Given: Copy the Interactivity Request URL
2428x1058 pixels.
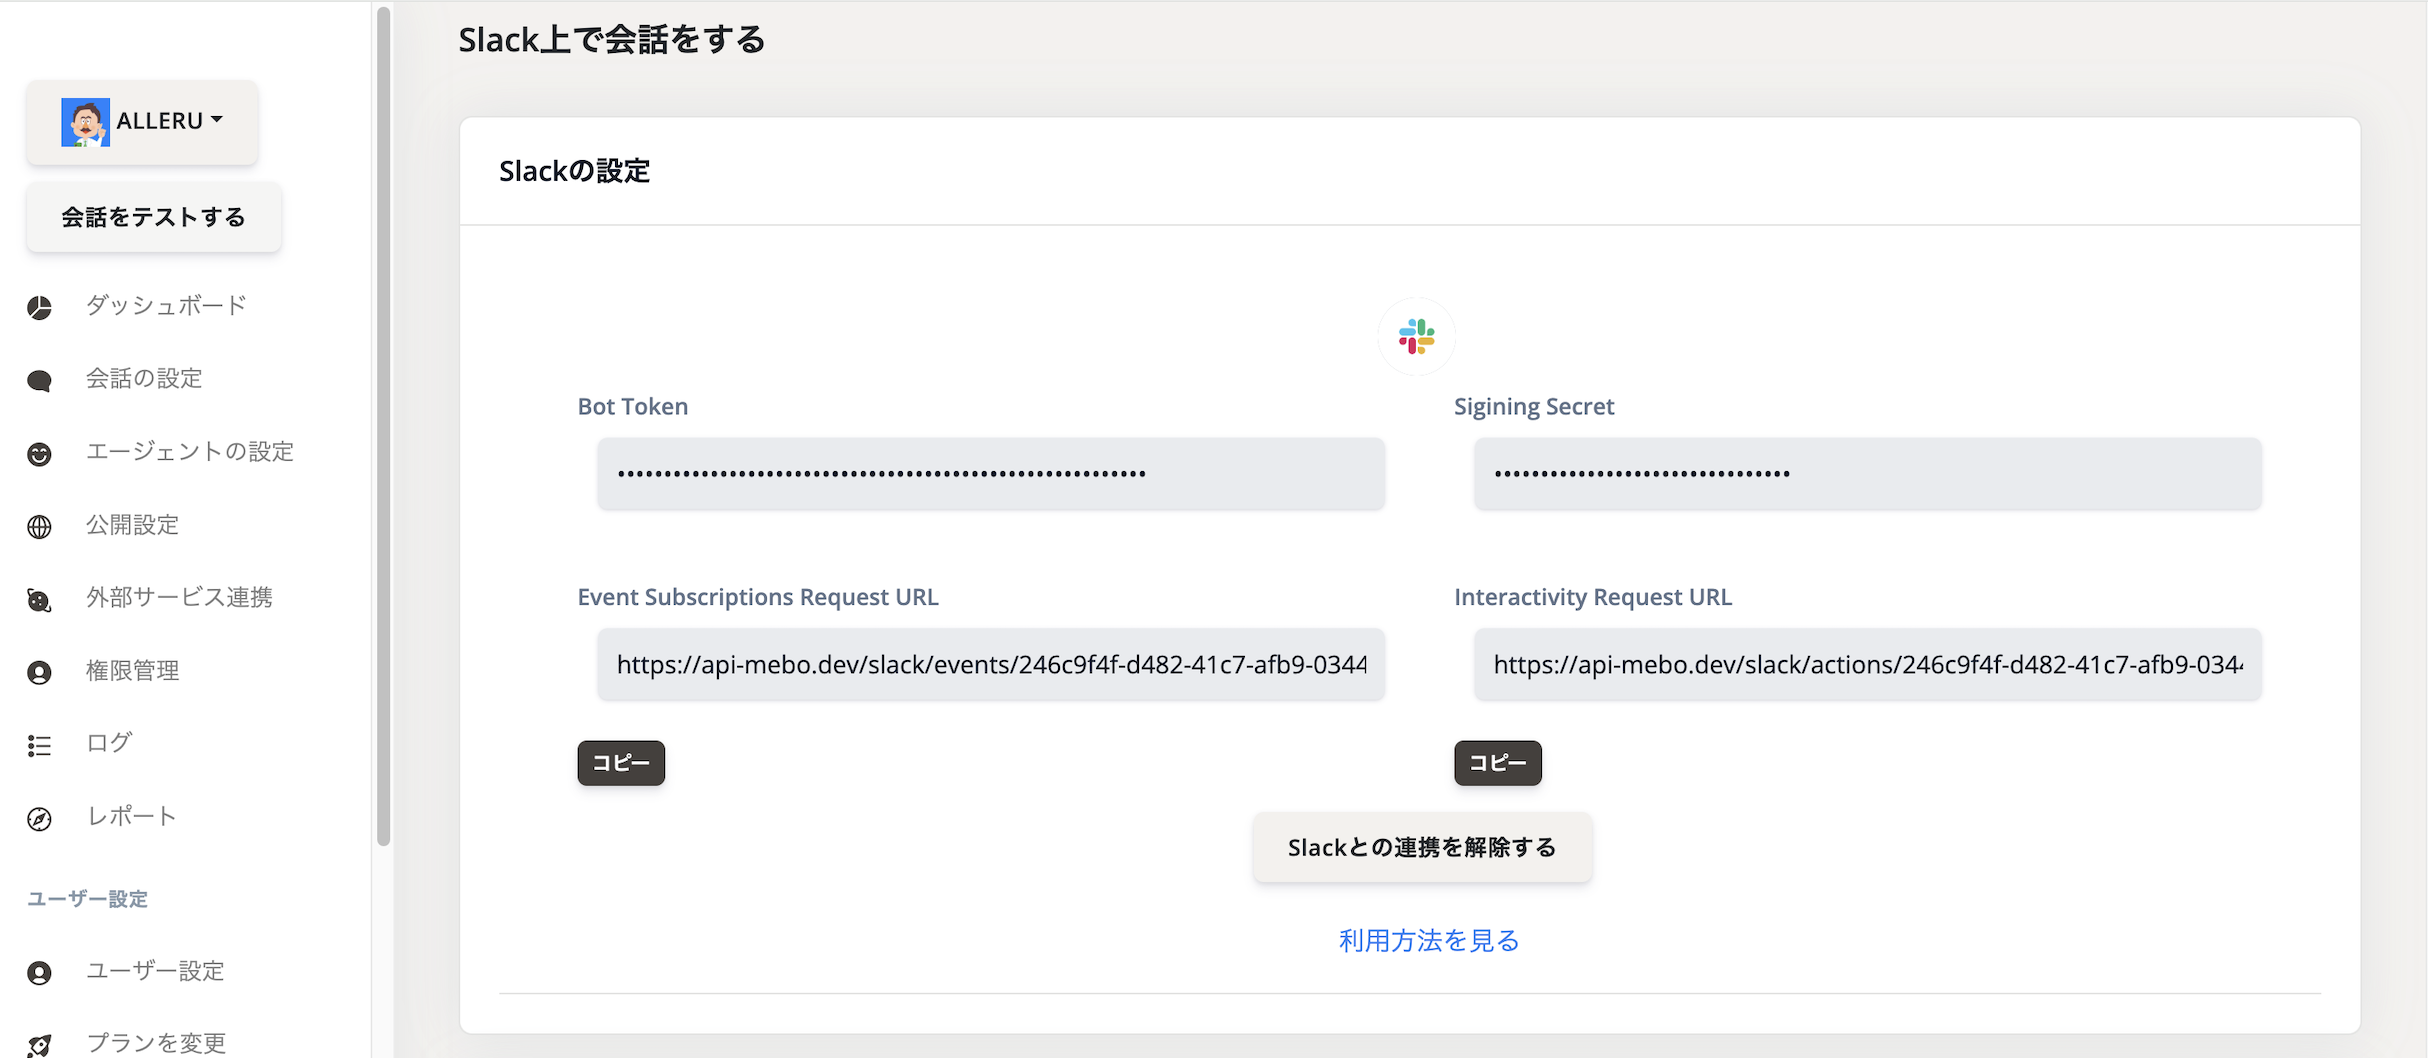Looking at the screenshot, I should pos(1497,763).
